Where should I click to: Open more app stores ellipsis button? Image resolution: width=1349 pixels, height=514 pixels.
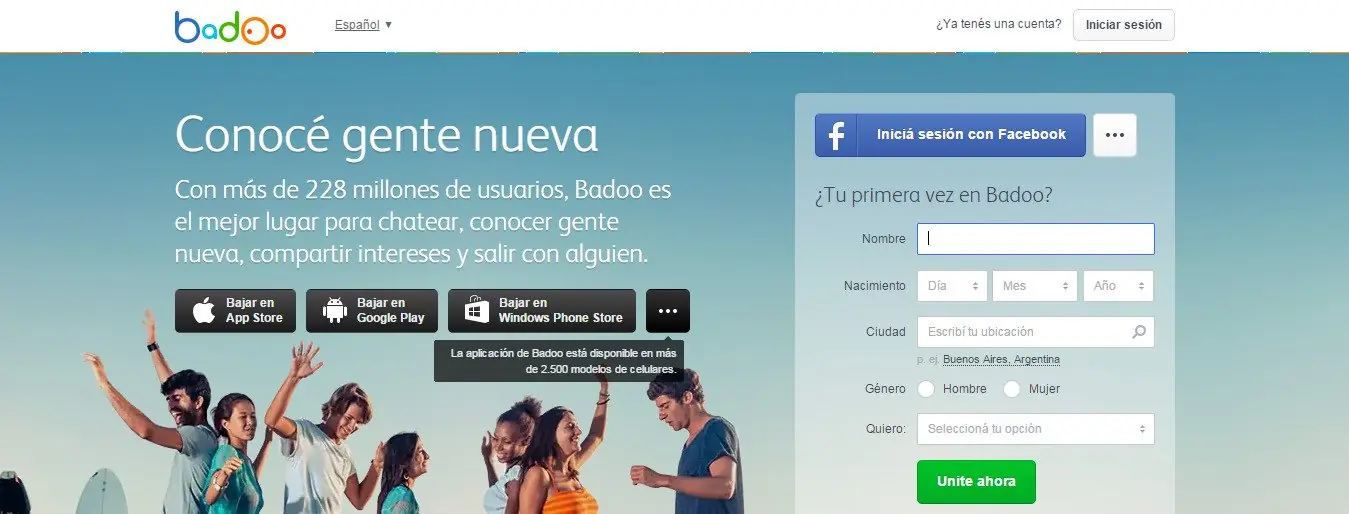click(668, 311)
